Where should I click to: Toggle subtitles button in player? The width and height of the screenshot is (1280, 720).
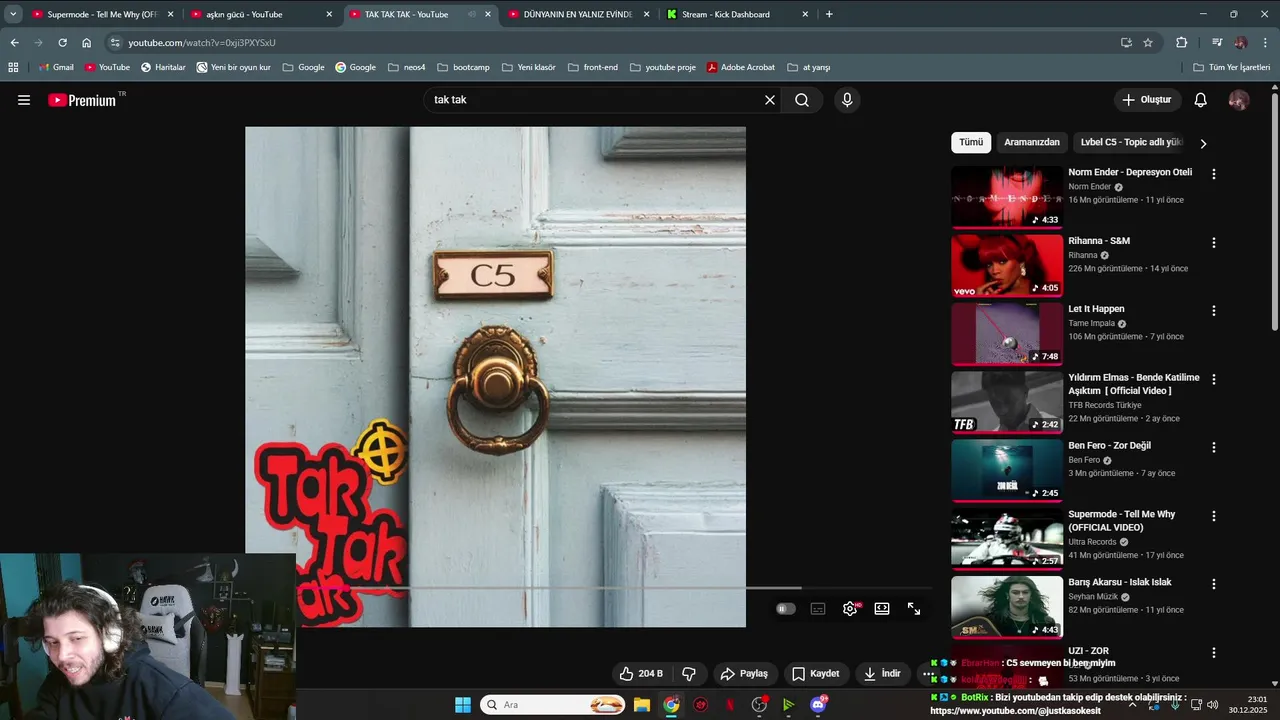click(x=818, y=608)
